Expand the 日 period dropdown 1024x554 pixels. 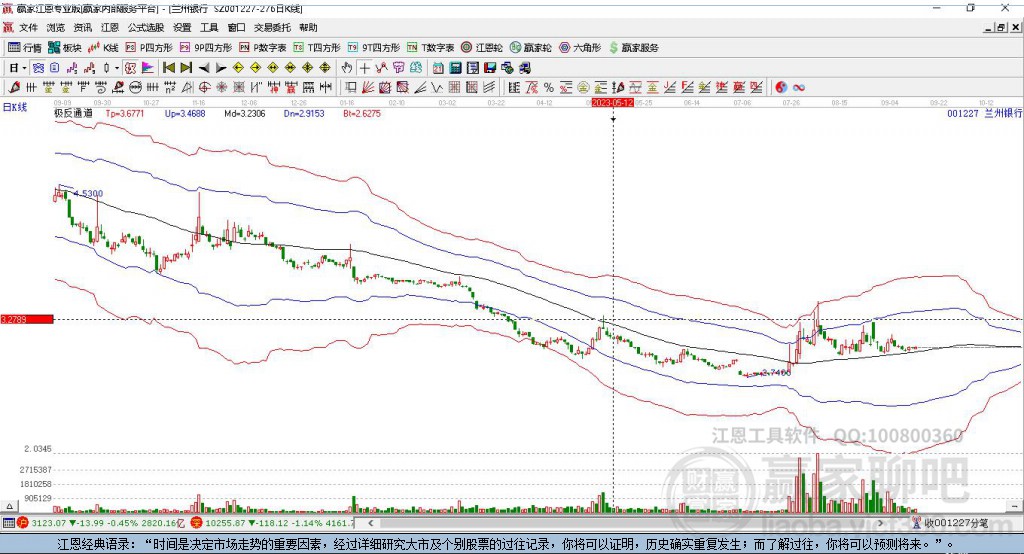tap(18, 68)
